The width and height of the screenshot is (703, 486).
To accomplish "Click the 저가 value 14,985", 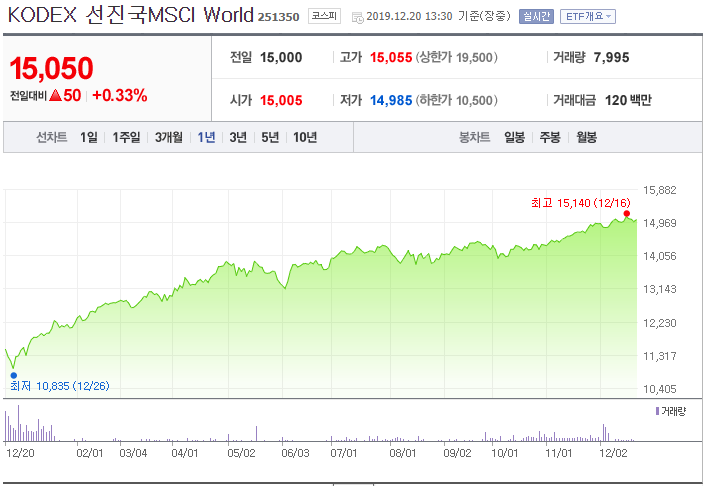I will click(x=391, y=100).
